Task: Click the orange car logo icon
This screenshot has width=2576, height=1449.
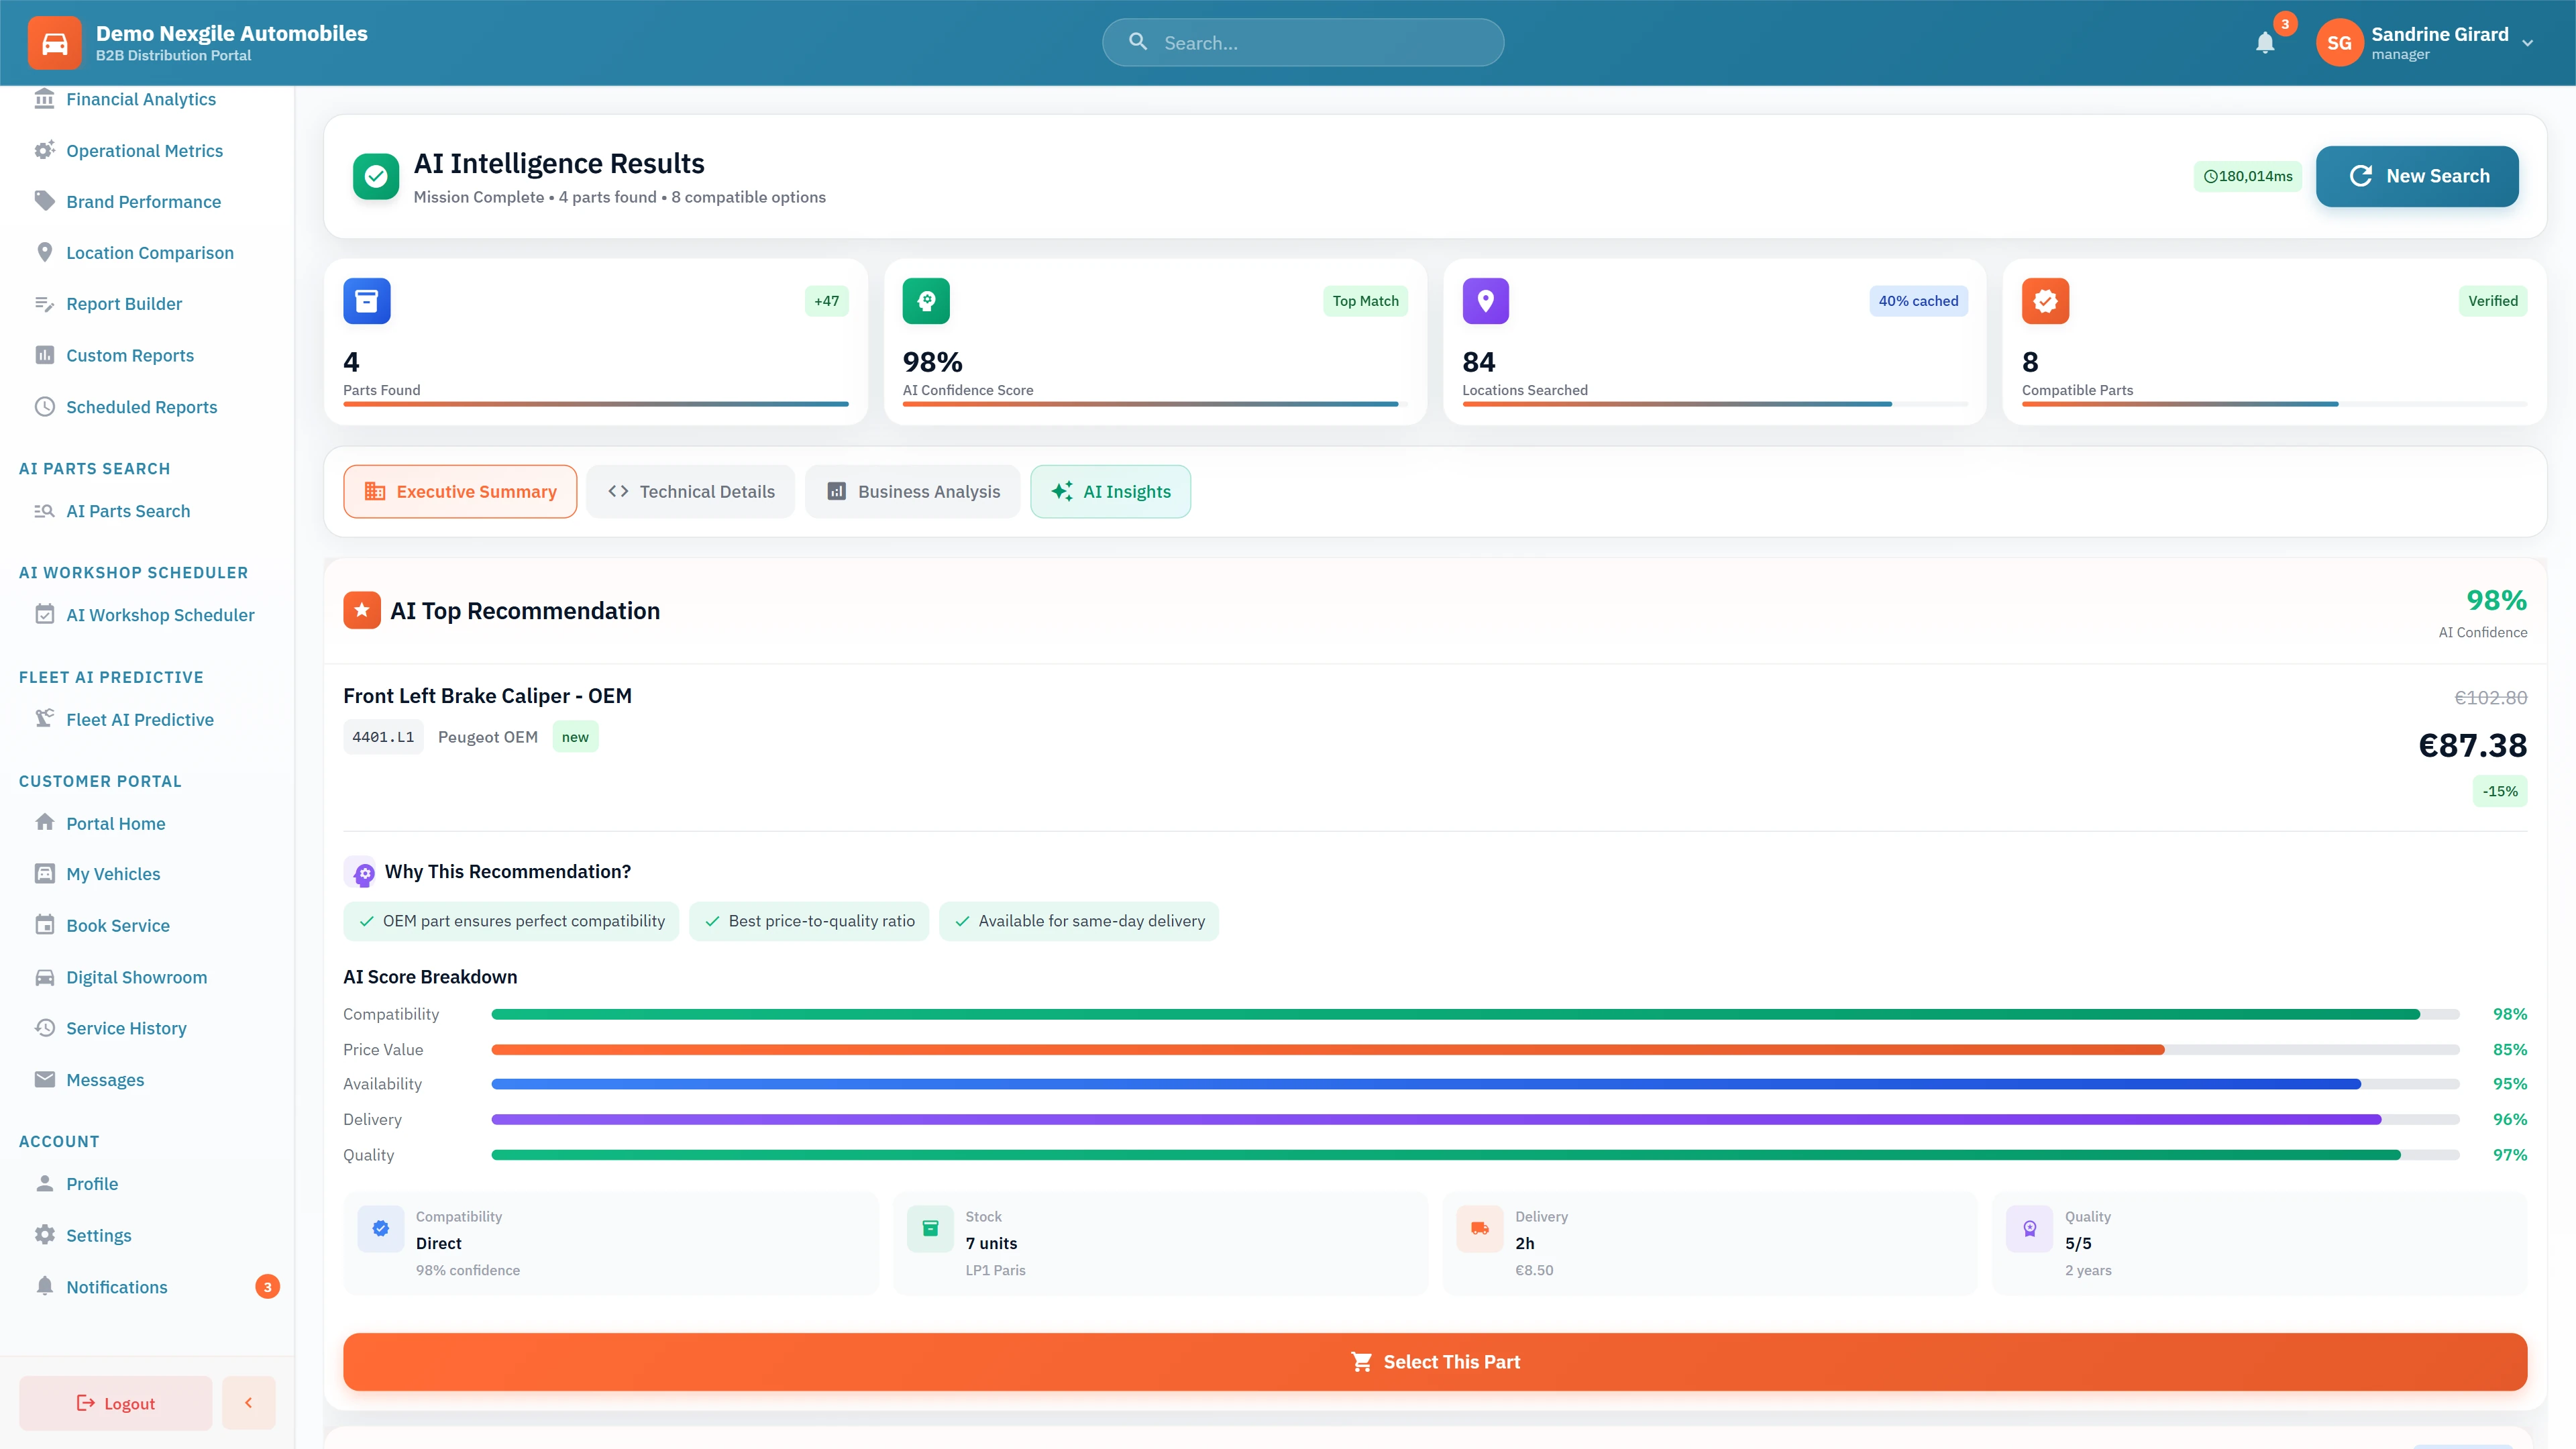Action: tap(54, 43)
